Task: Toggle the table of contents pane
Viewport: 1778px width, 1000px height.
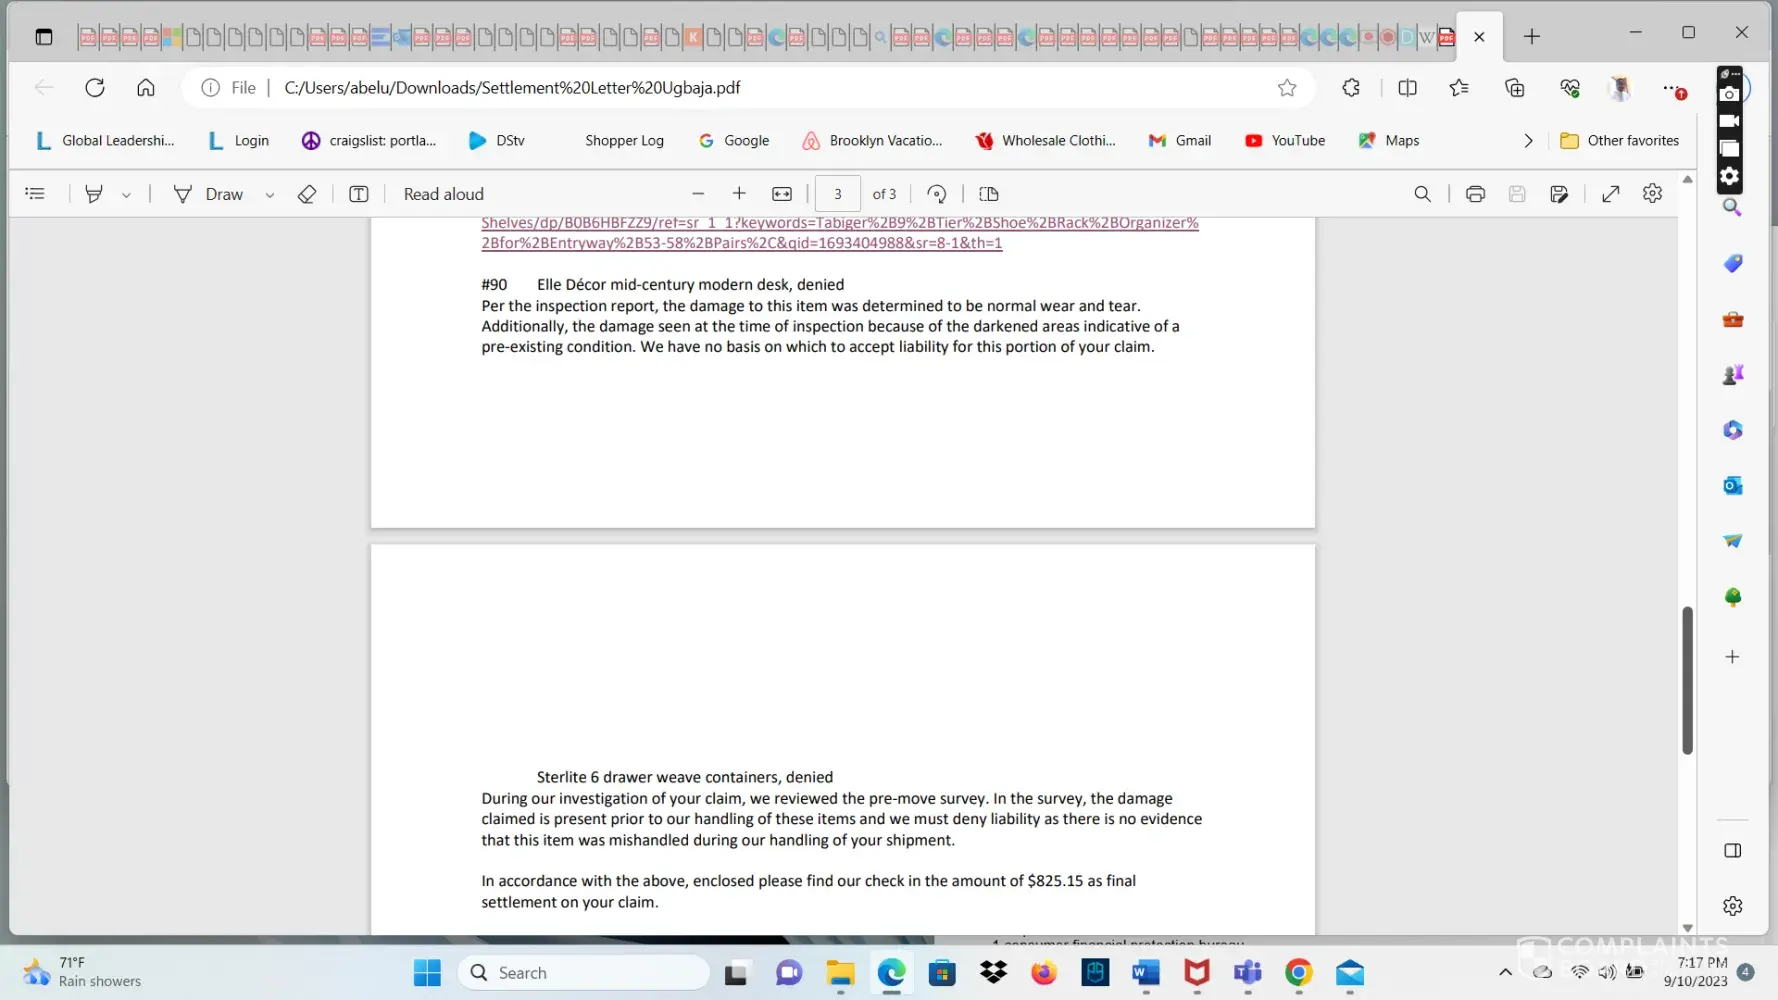Action: tap(35, 194)
